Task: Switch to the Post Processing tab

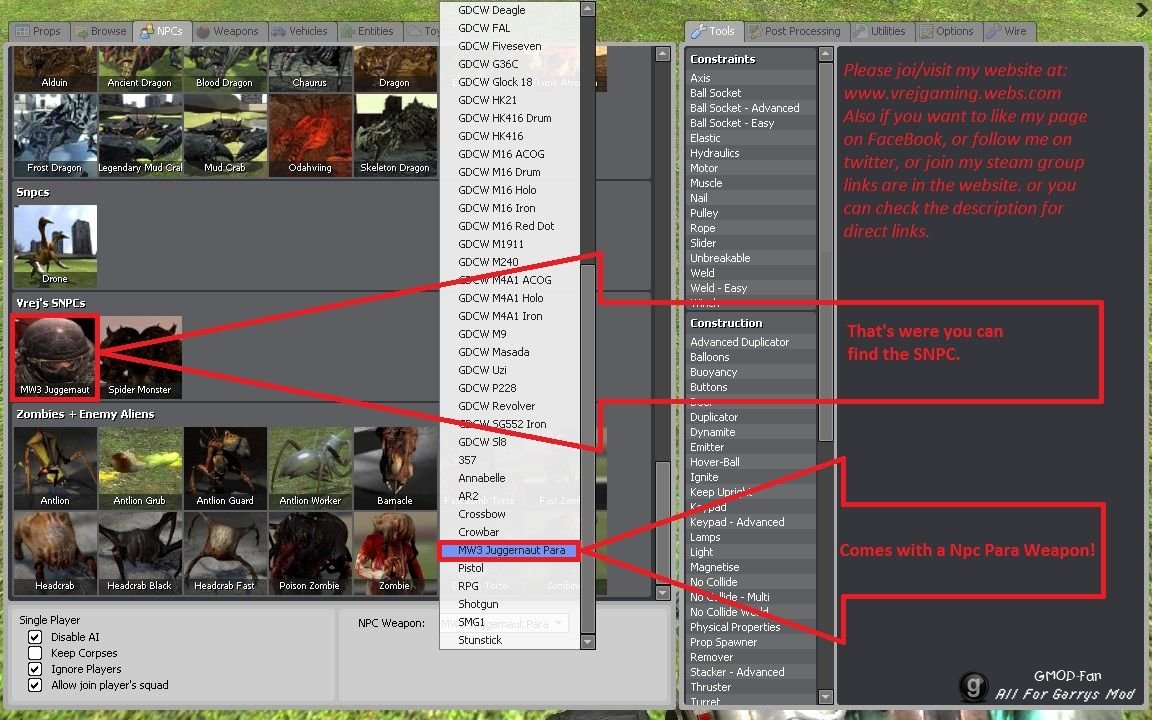Action: [x=795, y=32]
